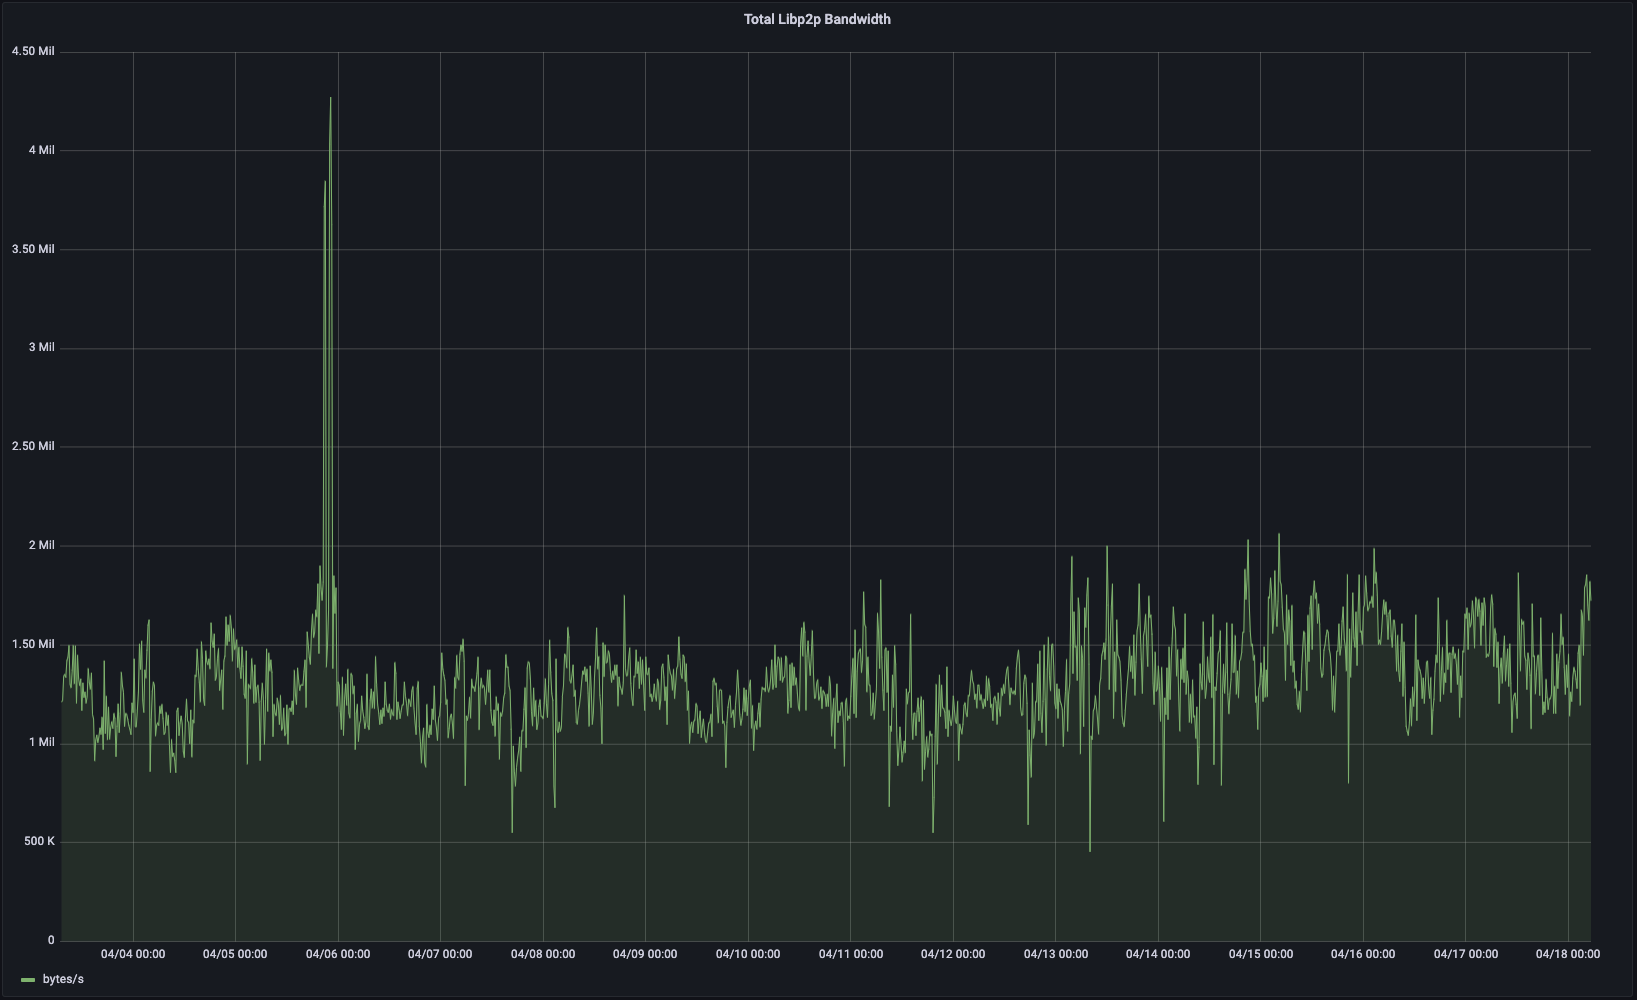Select the 04/18 00:00 time axis label
This screenshot has height=1000, width=1637.
tap(1568, 954)
